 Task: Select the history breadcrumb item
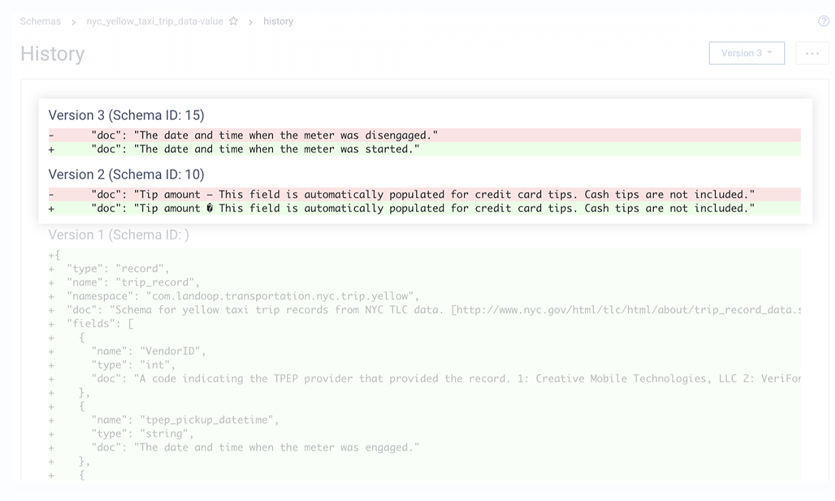pyautogui.click(x=278, y=21)
